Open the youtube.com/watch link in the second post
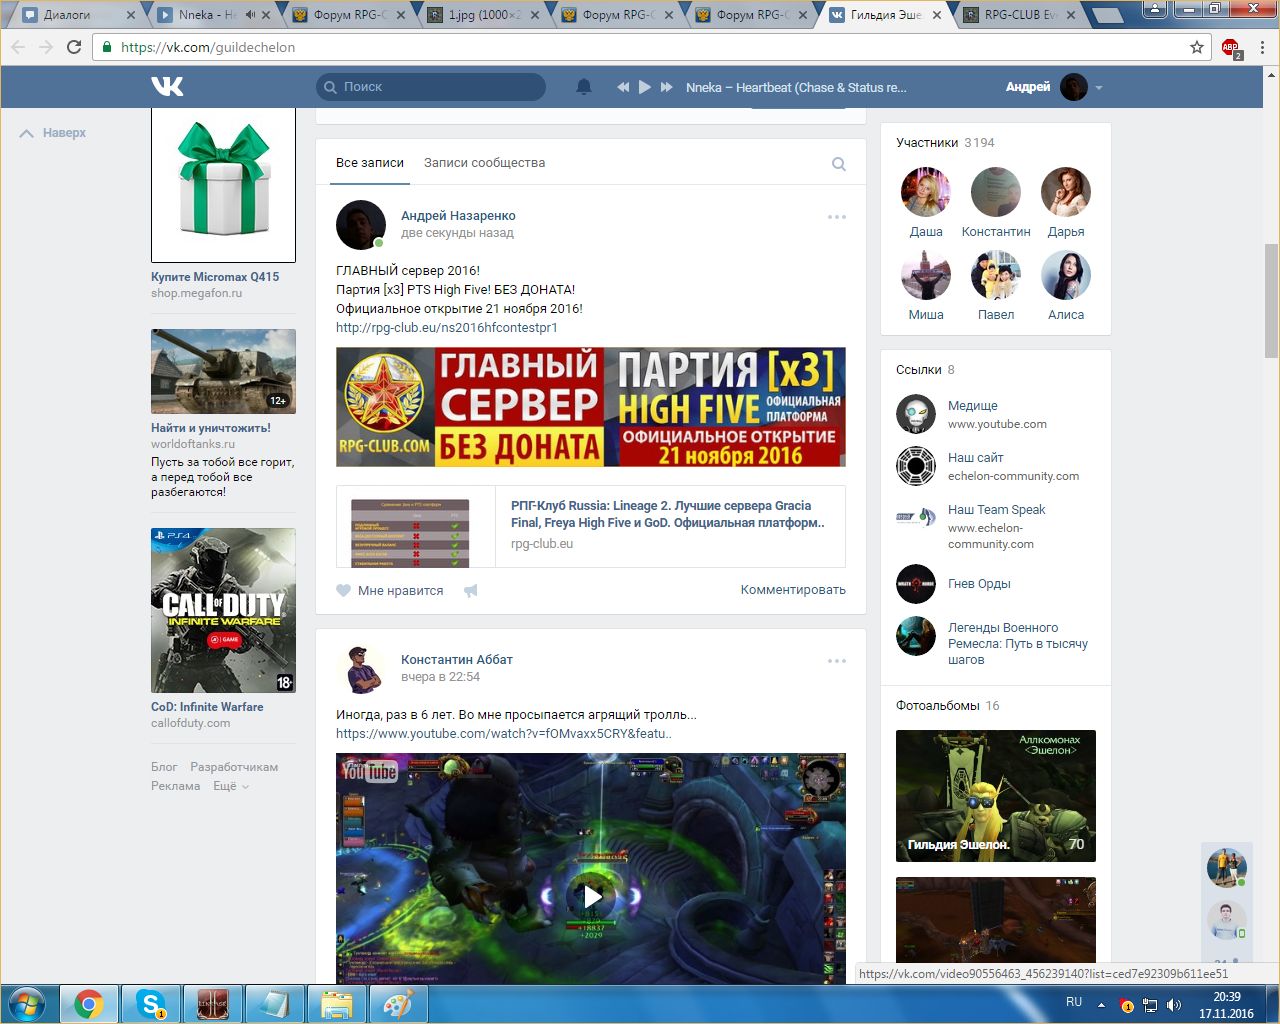This screenshot has width=1280, height=1024. point(503,734)
